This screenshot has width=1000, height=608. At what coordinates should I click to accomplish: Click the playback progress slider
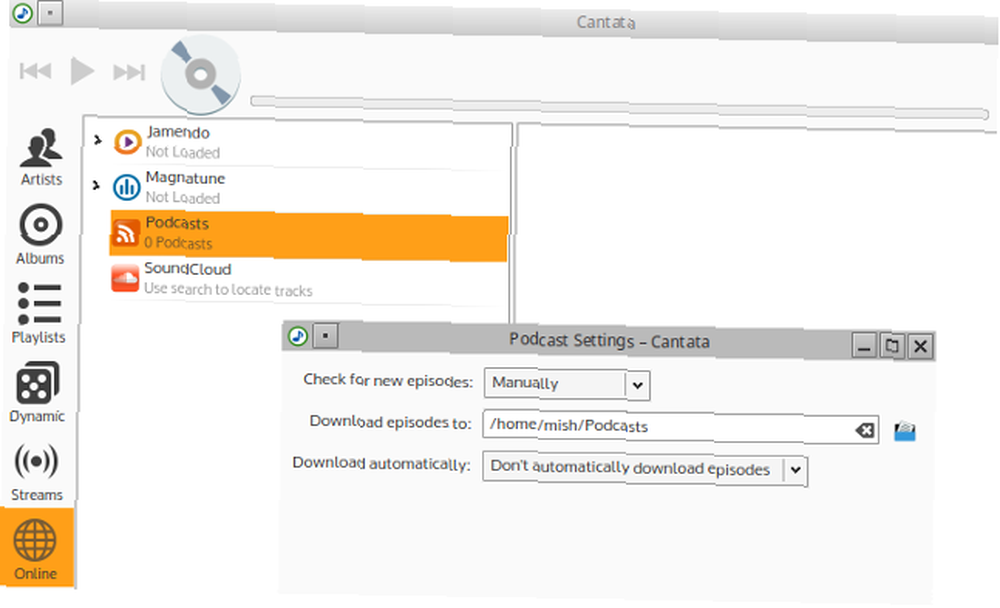point(619,108)
